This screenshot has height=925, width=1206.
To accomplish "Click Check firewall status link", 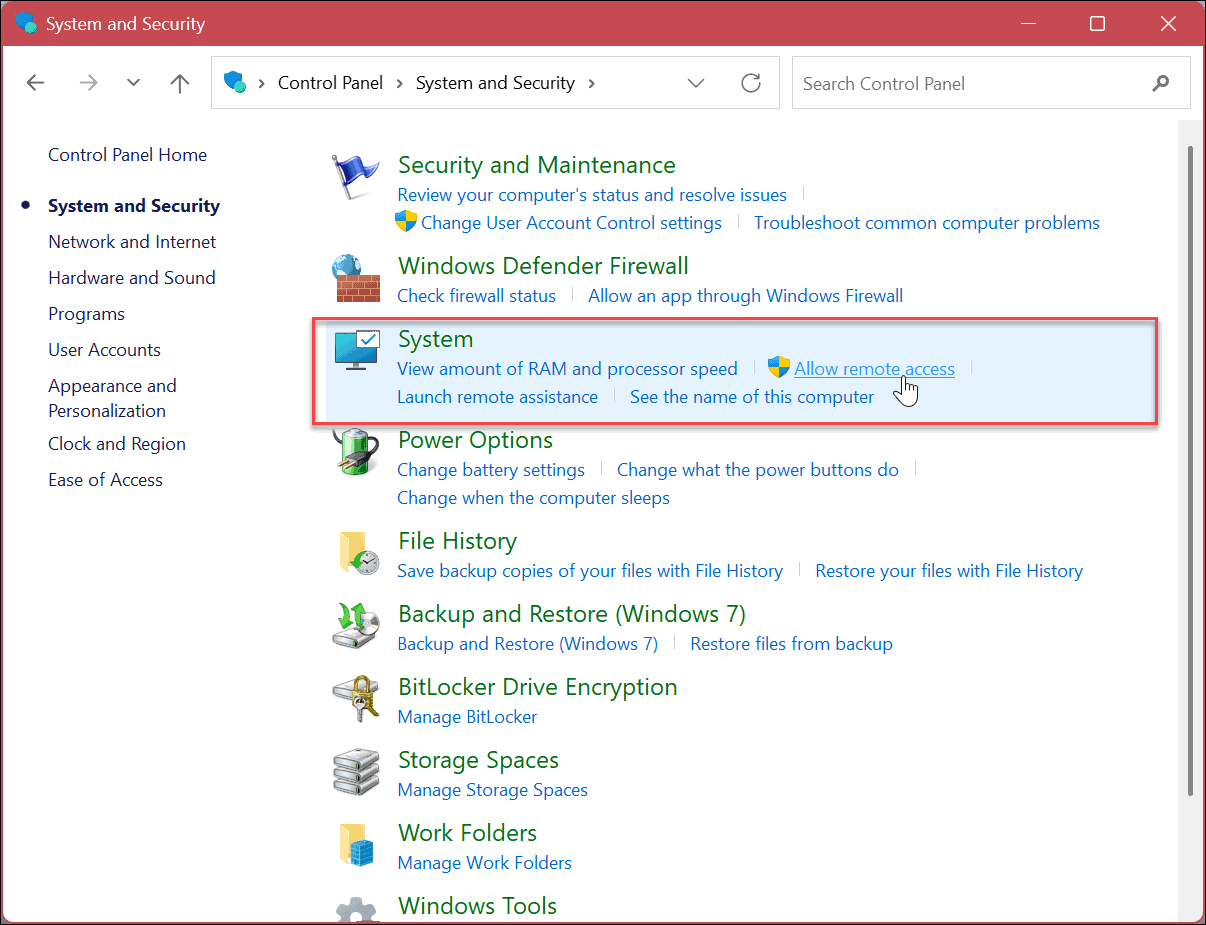I will point(476,296).
